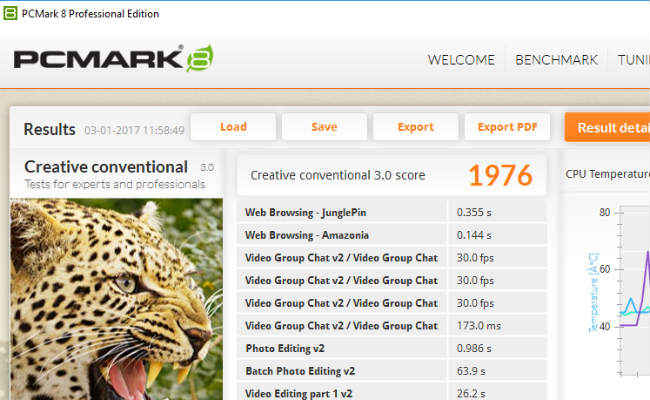Select the Video Editing part 1 v2 row
Image resolution: width=650 pixels, height=400 pixels.
pos(392,393)
